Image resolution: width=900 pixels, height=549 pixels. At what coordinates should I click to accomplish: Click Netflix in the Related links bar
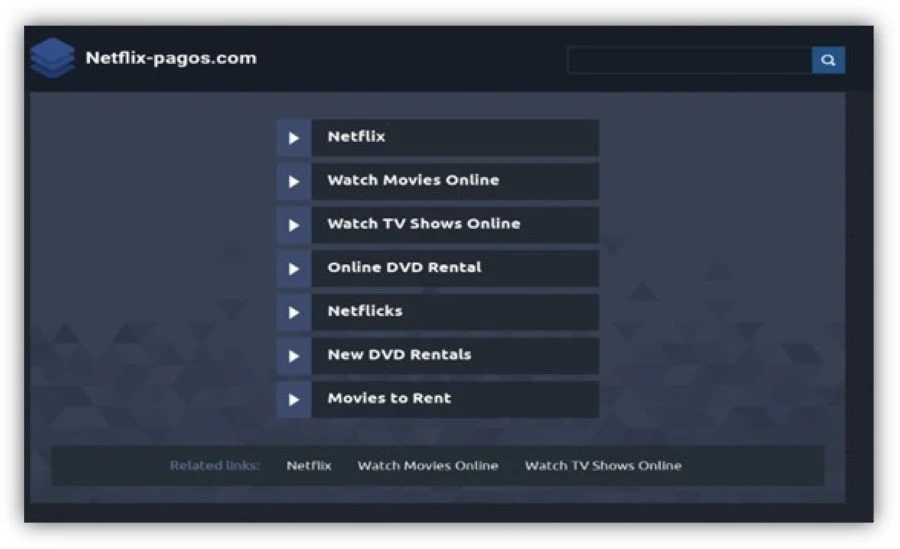[x=308, y=465]
